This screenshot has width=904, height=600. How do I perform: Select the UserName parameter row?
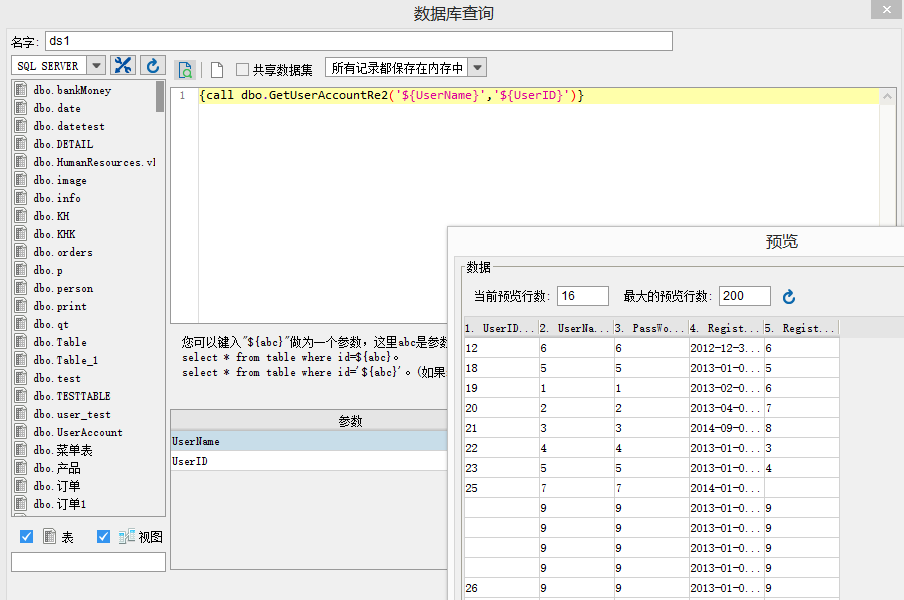pos(309,441)
